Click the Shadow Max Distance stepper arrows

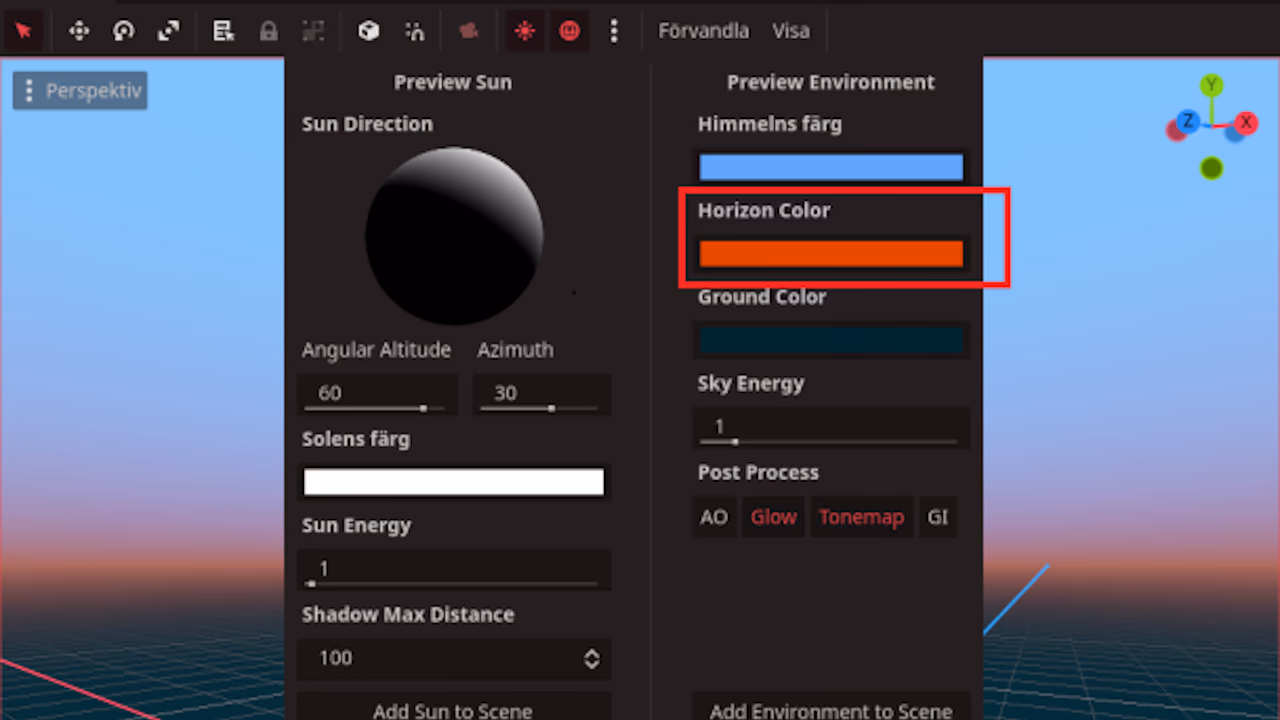[592, 658]
